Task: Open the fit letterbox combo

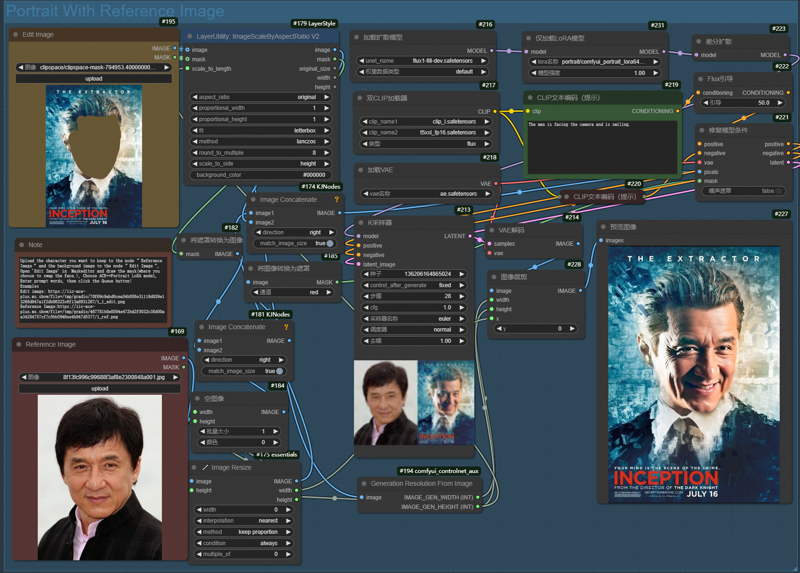Action: pyautogui.click(x=261, y=131)
